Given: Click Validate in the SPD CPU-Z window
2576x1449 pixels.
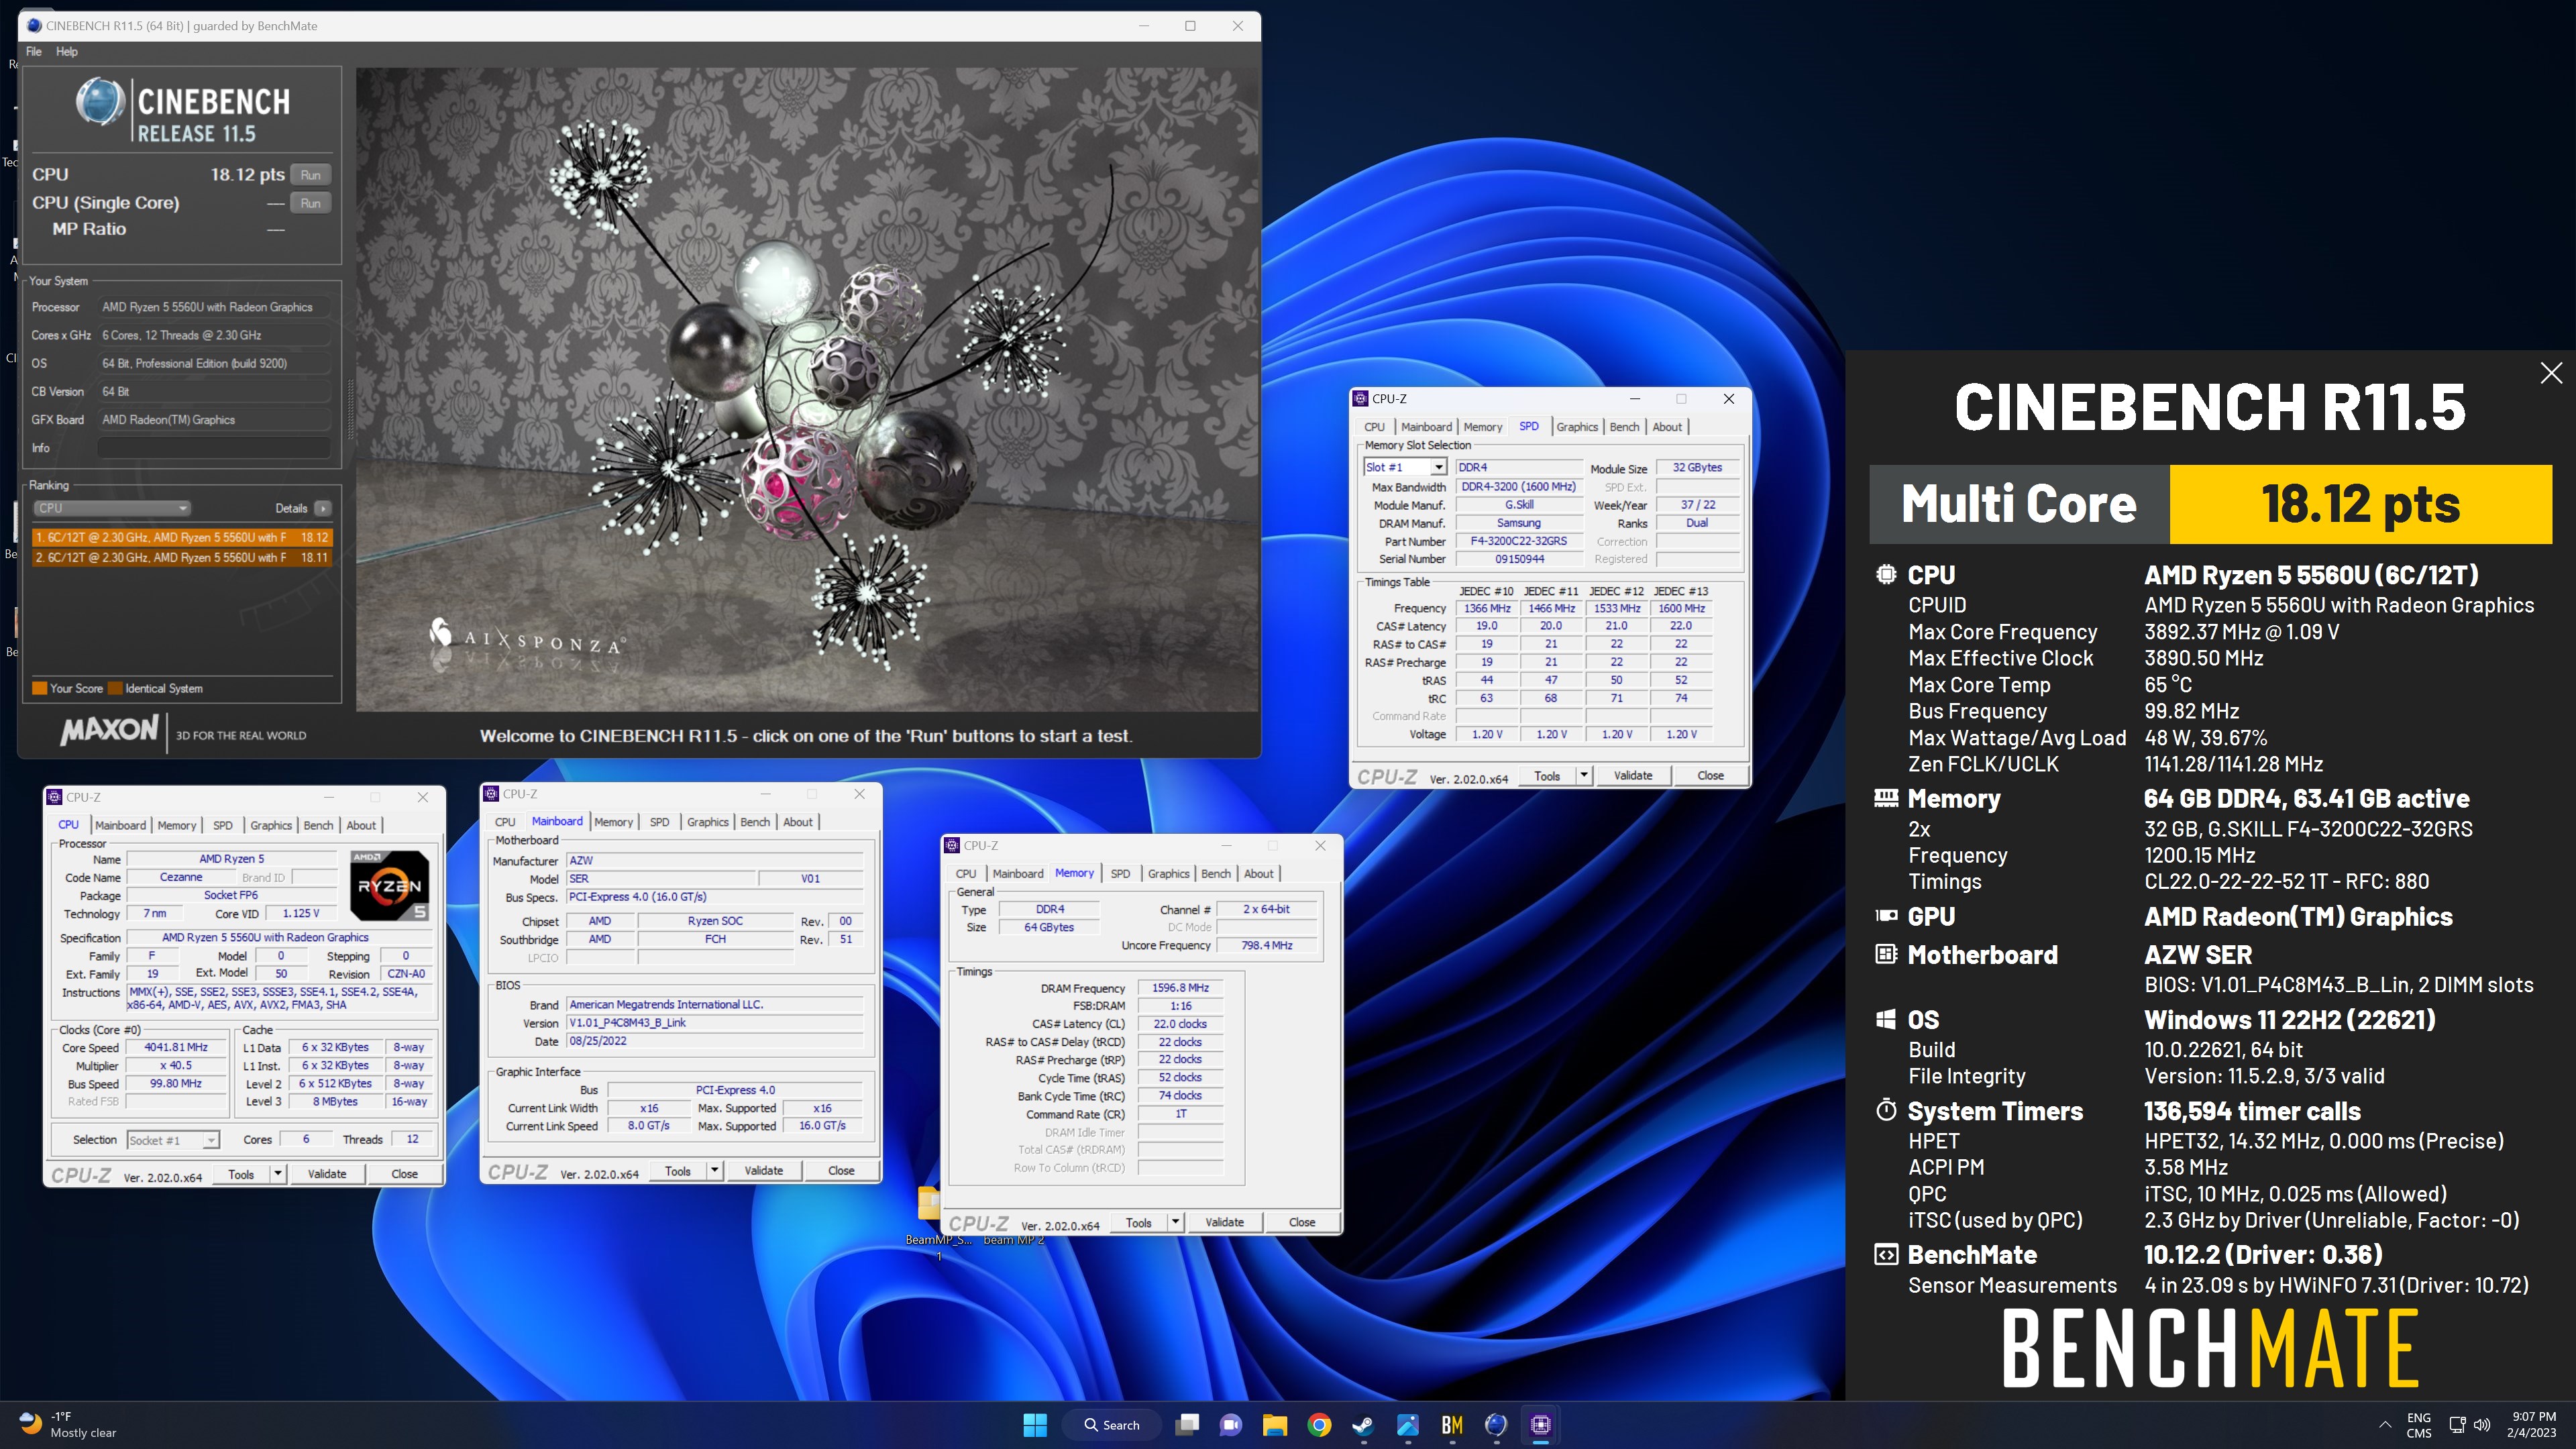Looking at the screenshot, I should (1633, 775).
